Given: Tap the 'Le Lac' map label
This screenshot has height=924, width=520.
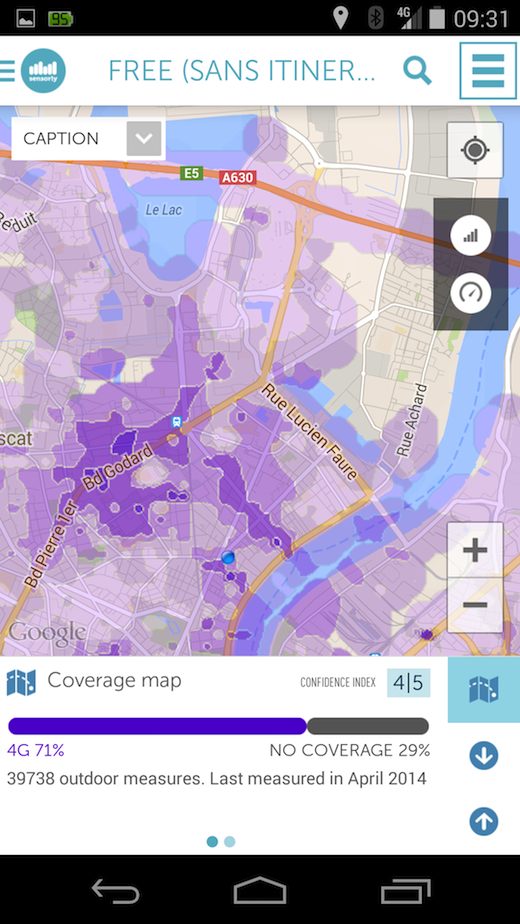Looking at the screenshot, I should click(163, 210).
